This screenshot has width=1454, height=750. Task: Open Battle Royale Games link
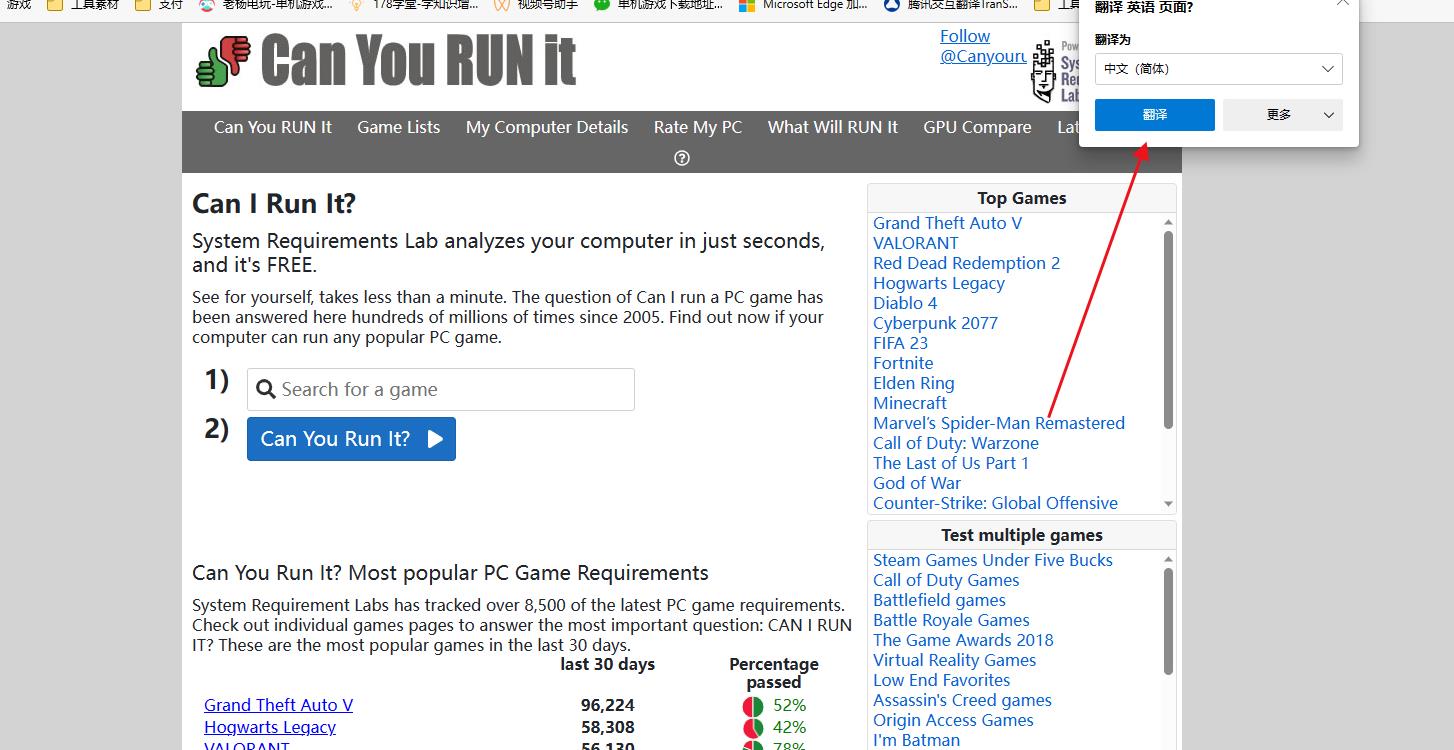[951, 620]
